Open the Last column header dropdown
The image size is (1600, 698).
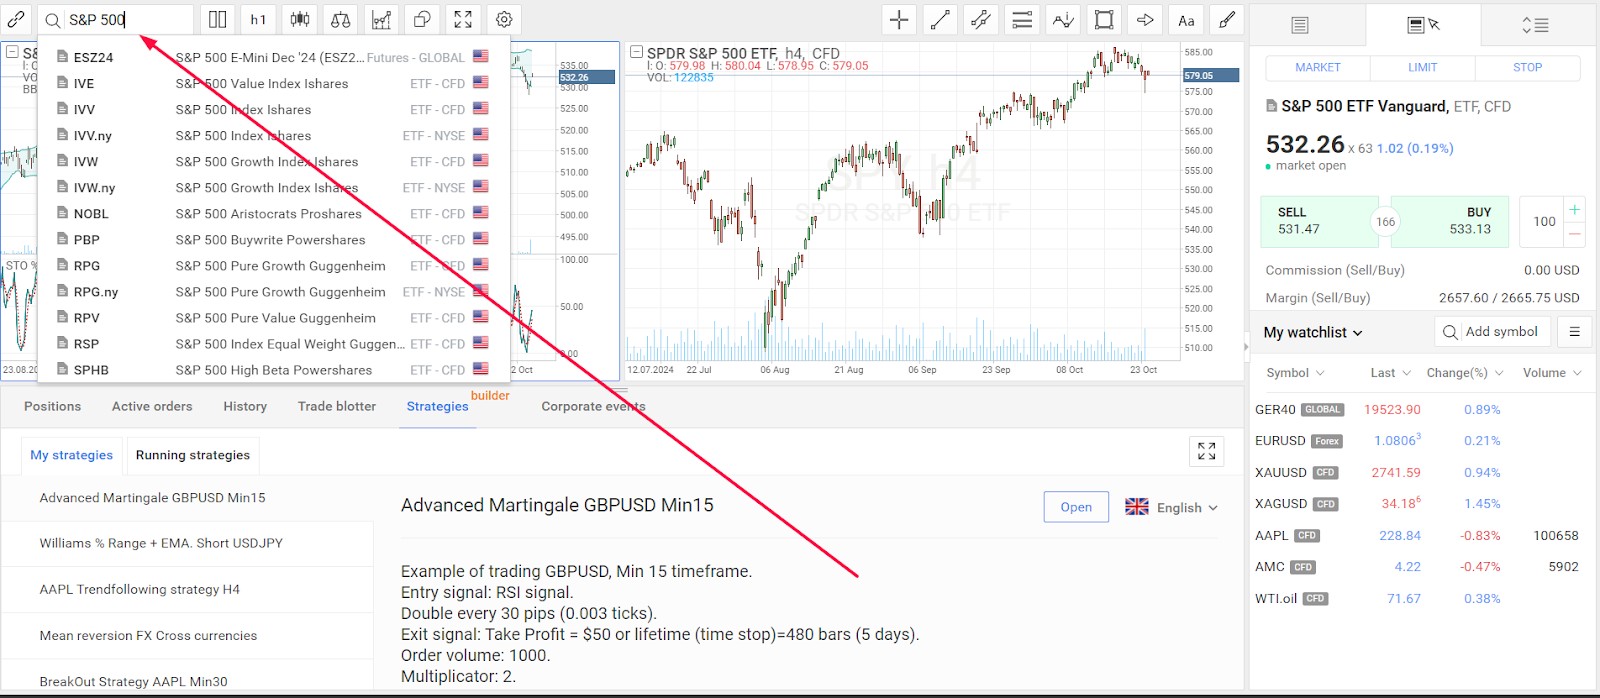[x=1390, y=373]
